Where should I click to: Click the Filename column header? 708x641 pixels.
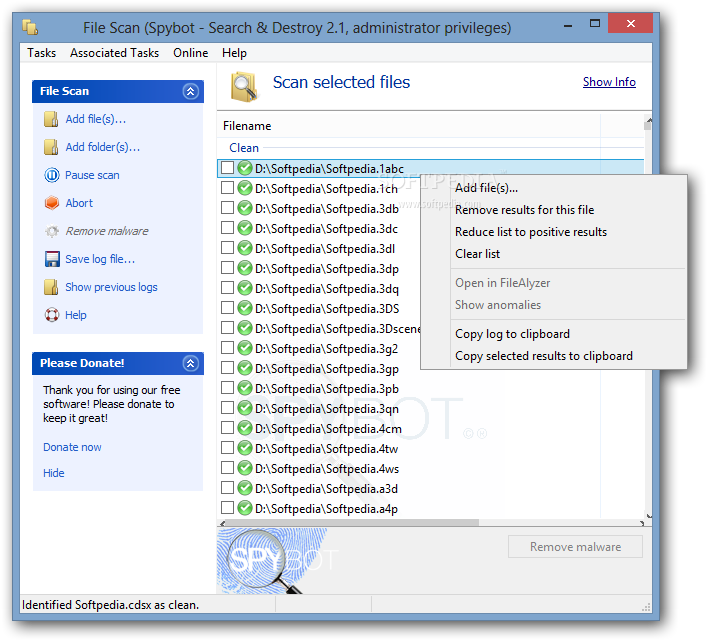point(411,126)
